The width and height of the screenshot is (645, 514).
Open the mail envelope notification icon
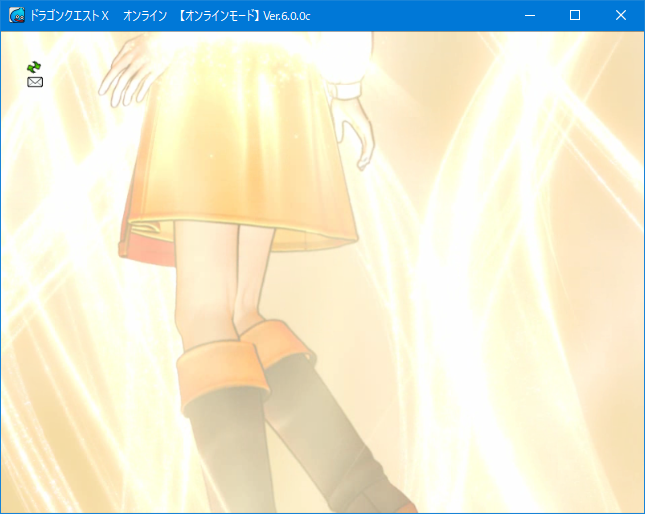pyautogui.click(x=35, y=82)
